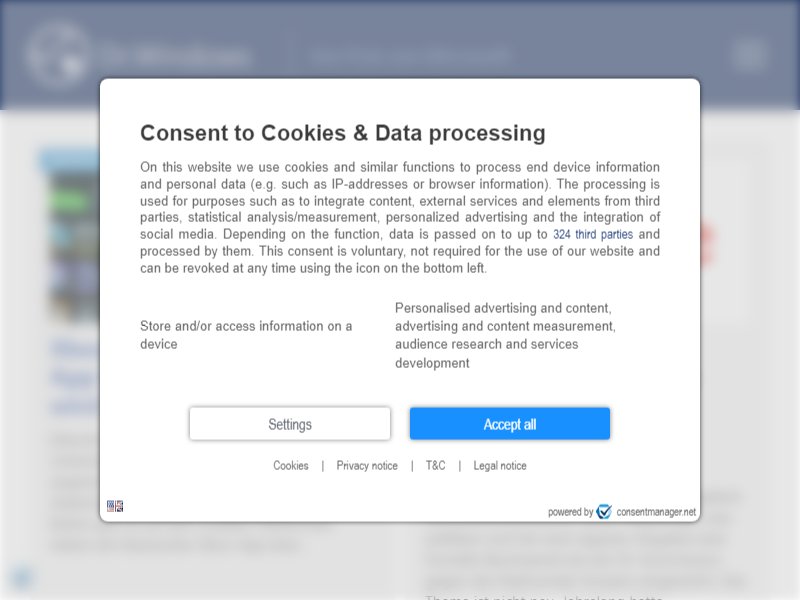Viewport: 800px width, 600px height.
Task: Click the blurred blue article headline on the left
Action: tap(75, 378)
